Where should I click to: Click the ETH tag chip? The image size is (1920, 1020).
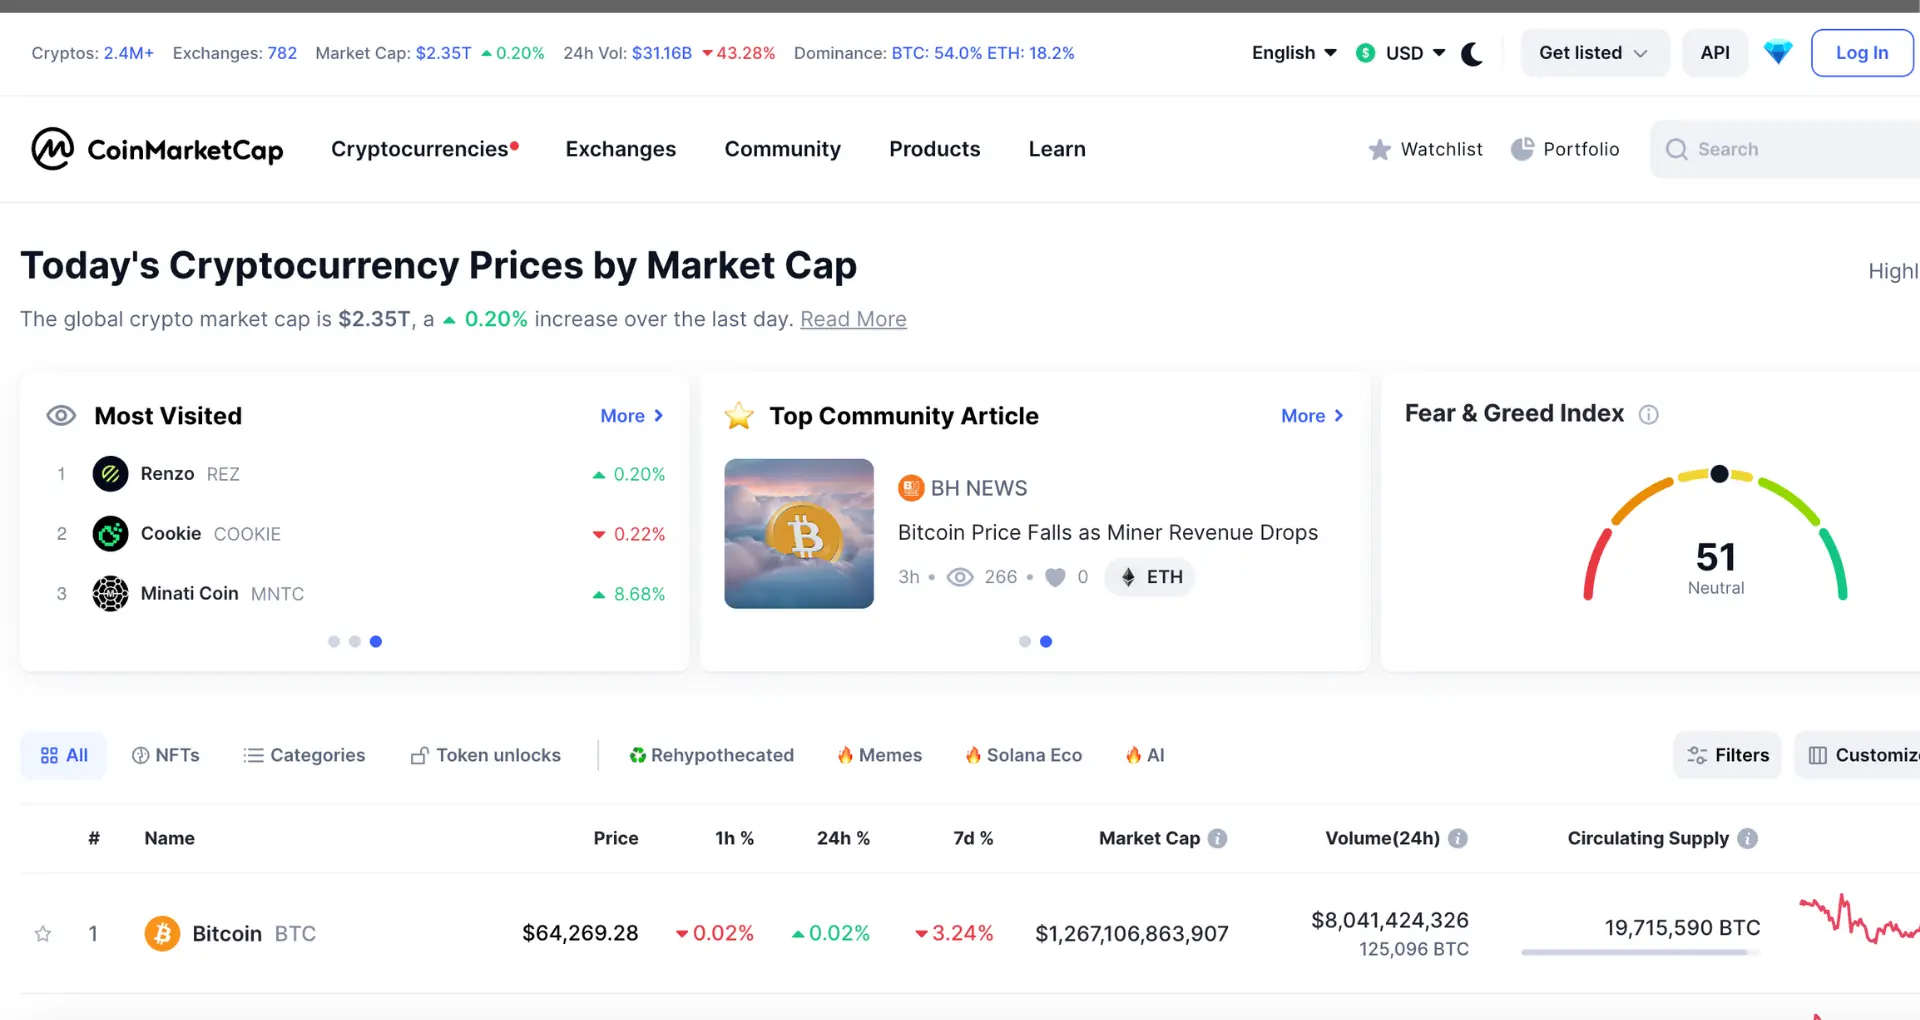[x=1150, y=577]
